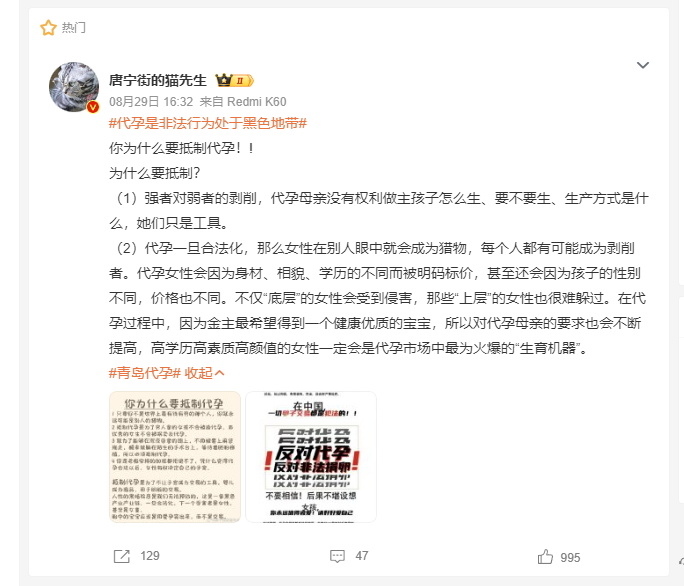Open username 唐宁街的猫先生 profile
Image resolution: width=684 pixels, height=586 pixels.
coord(157,80)
